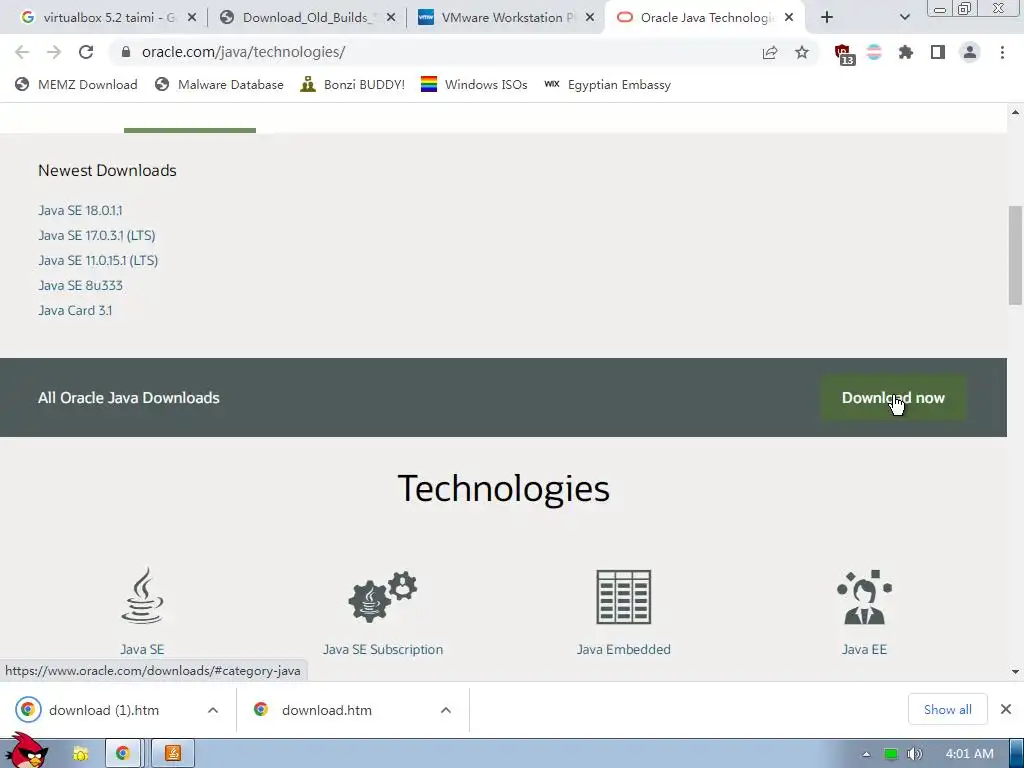
Task: Open the Chrome profile avatar
Action: (x=970, y=52)
